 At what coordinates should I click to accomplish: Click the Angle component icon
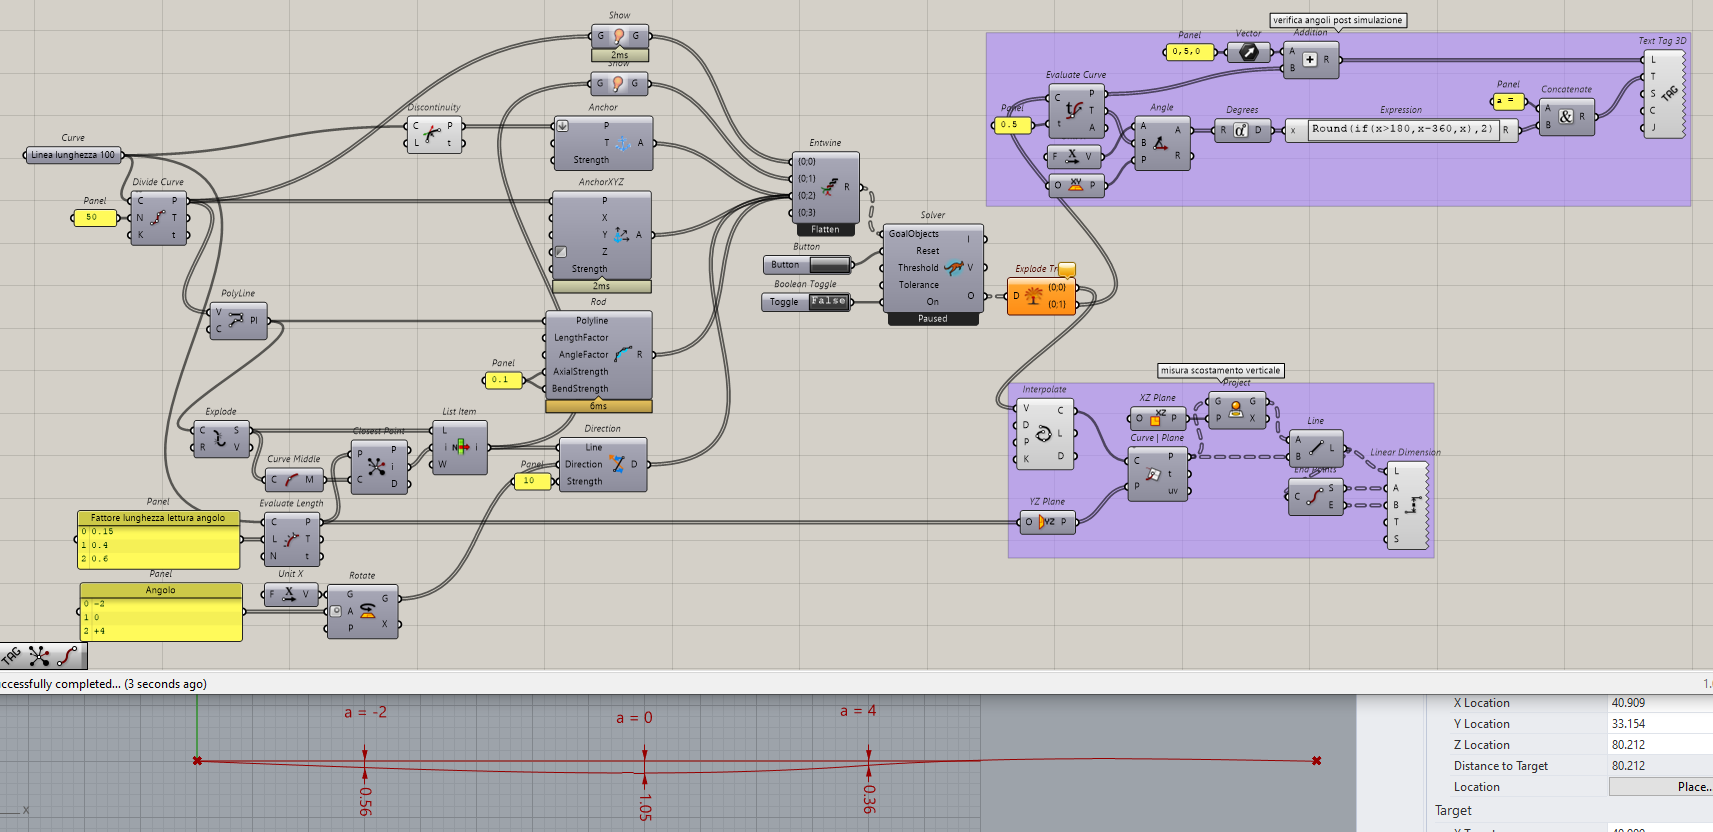pyautogui.click(x=1160, y=143)
